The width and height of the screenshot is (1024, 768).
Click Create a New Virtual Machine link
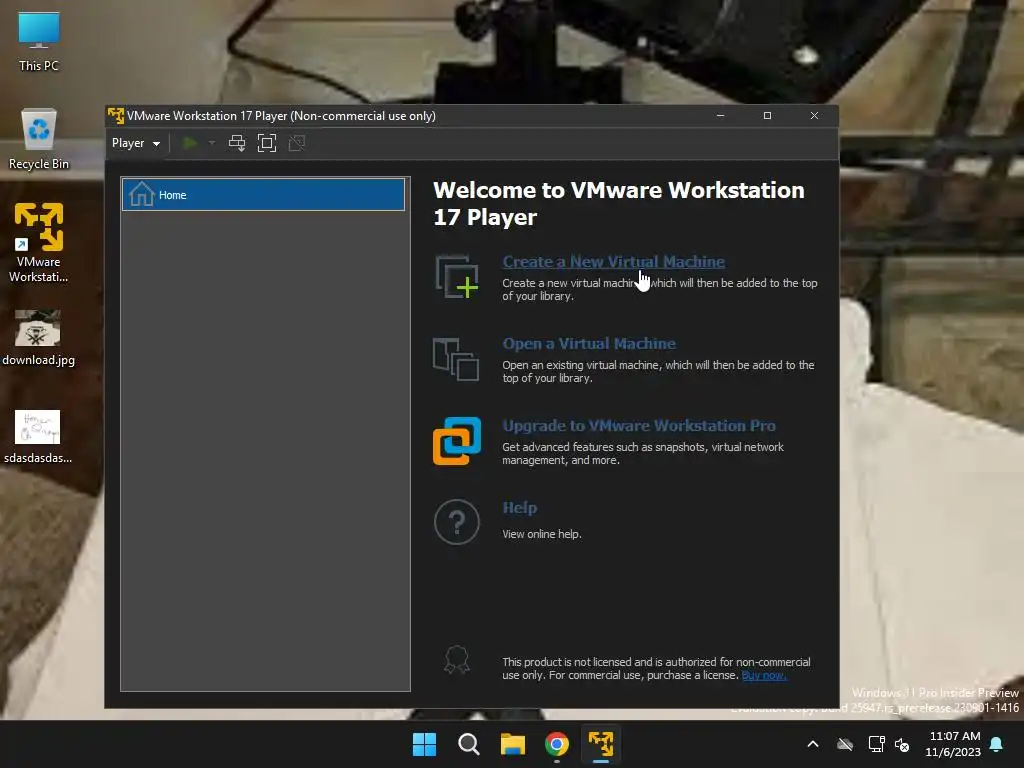coord(613,262)
